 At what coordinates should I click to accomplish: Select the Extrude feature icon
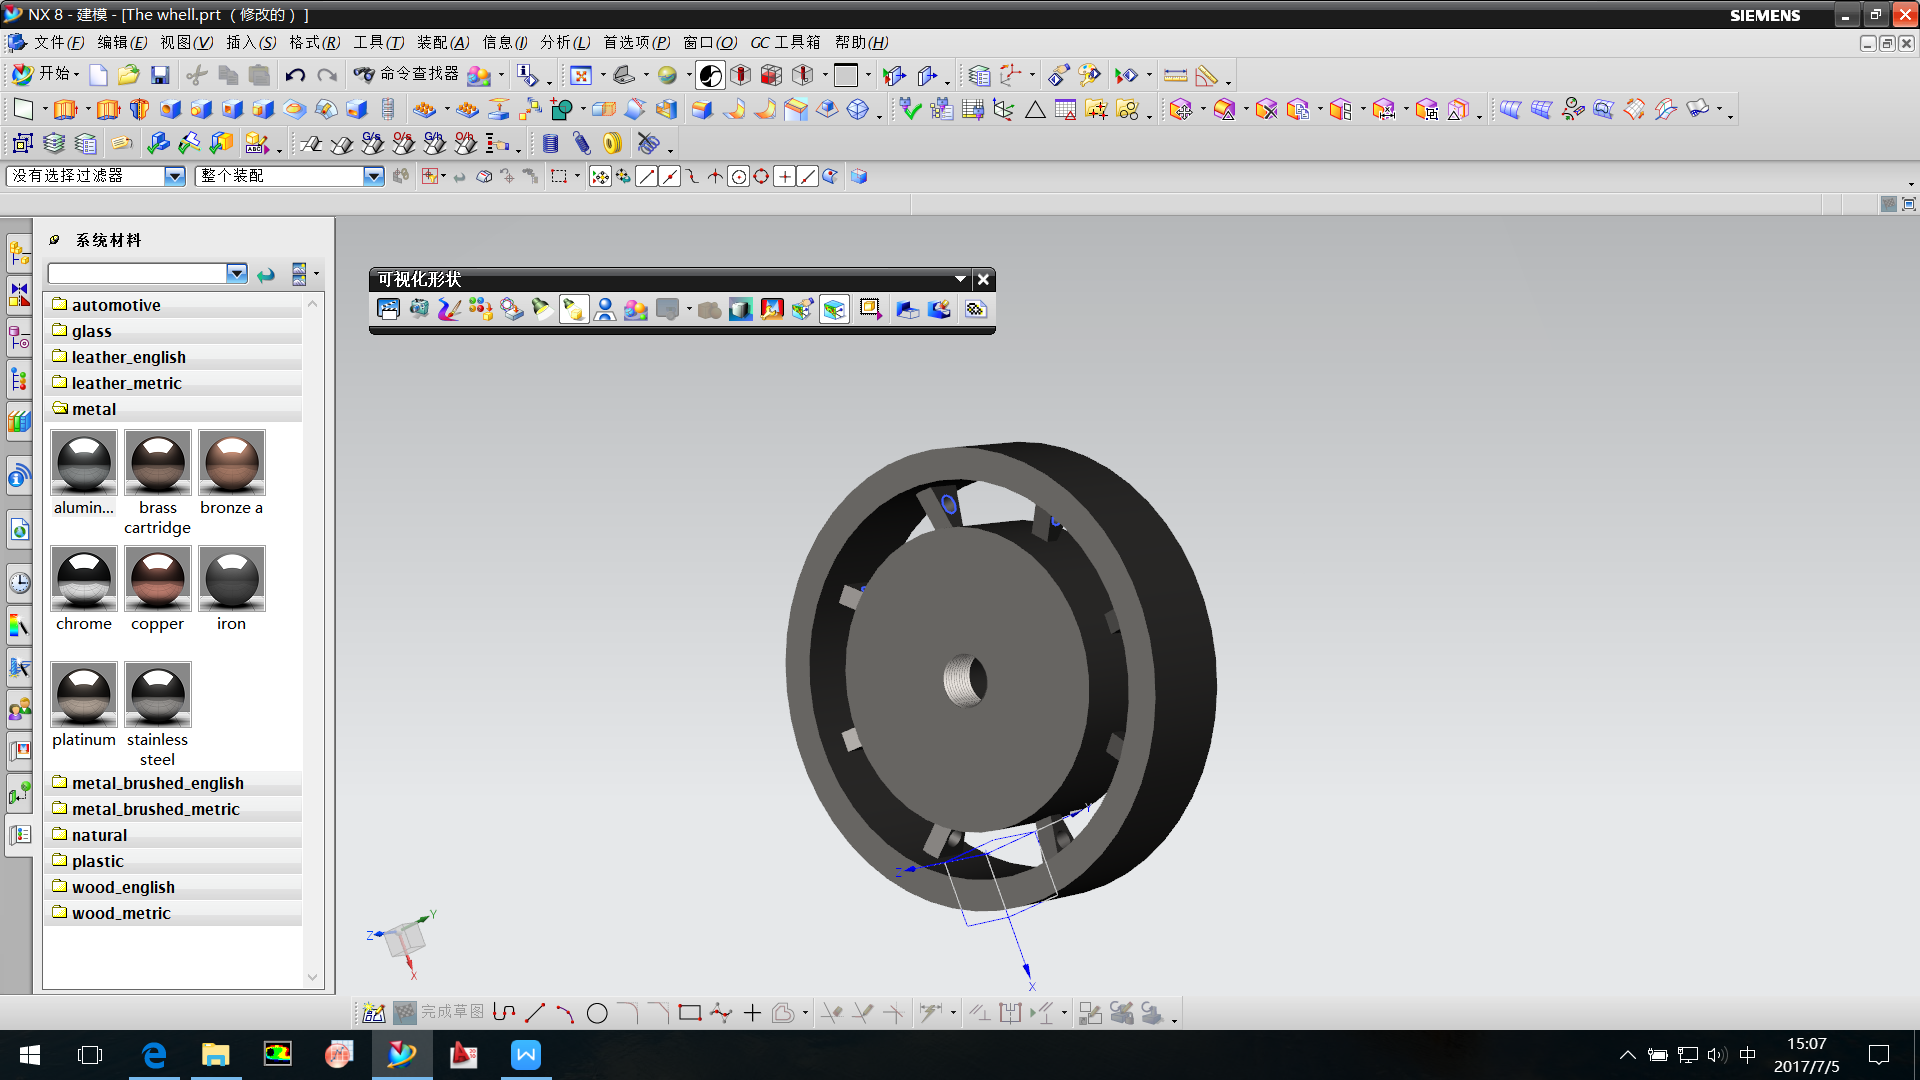[65, 109]
